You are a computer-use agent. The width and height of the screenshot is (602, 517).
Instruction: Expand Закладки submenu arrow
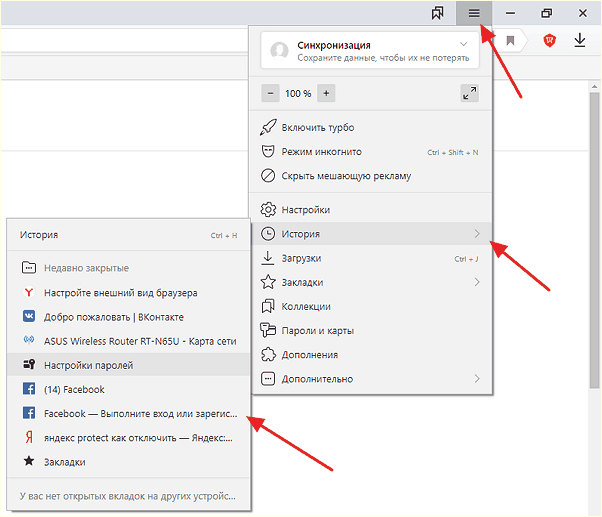477,282
